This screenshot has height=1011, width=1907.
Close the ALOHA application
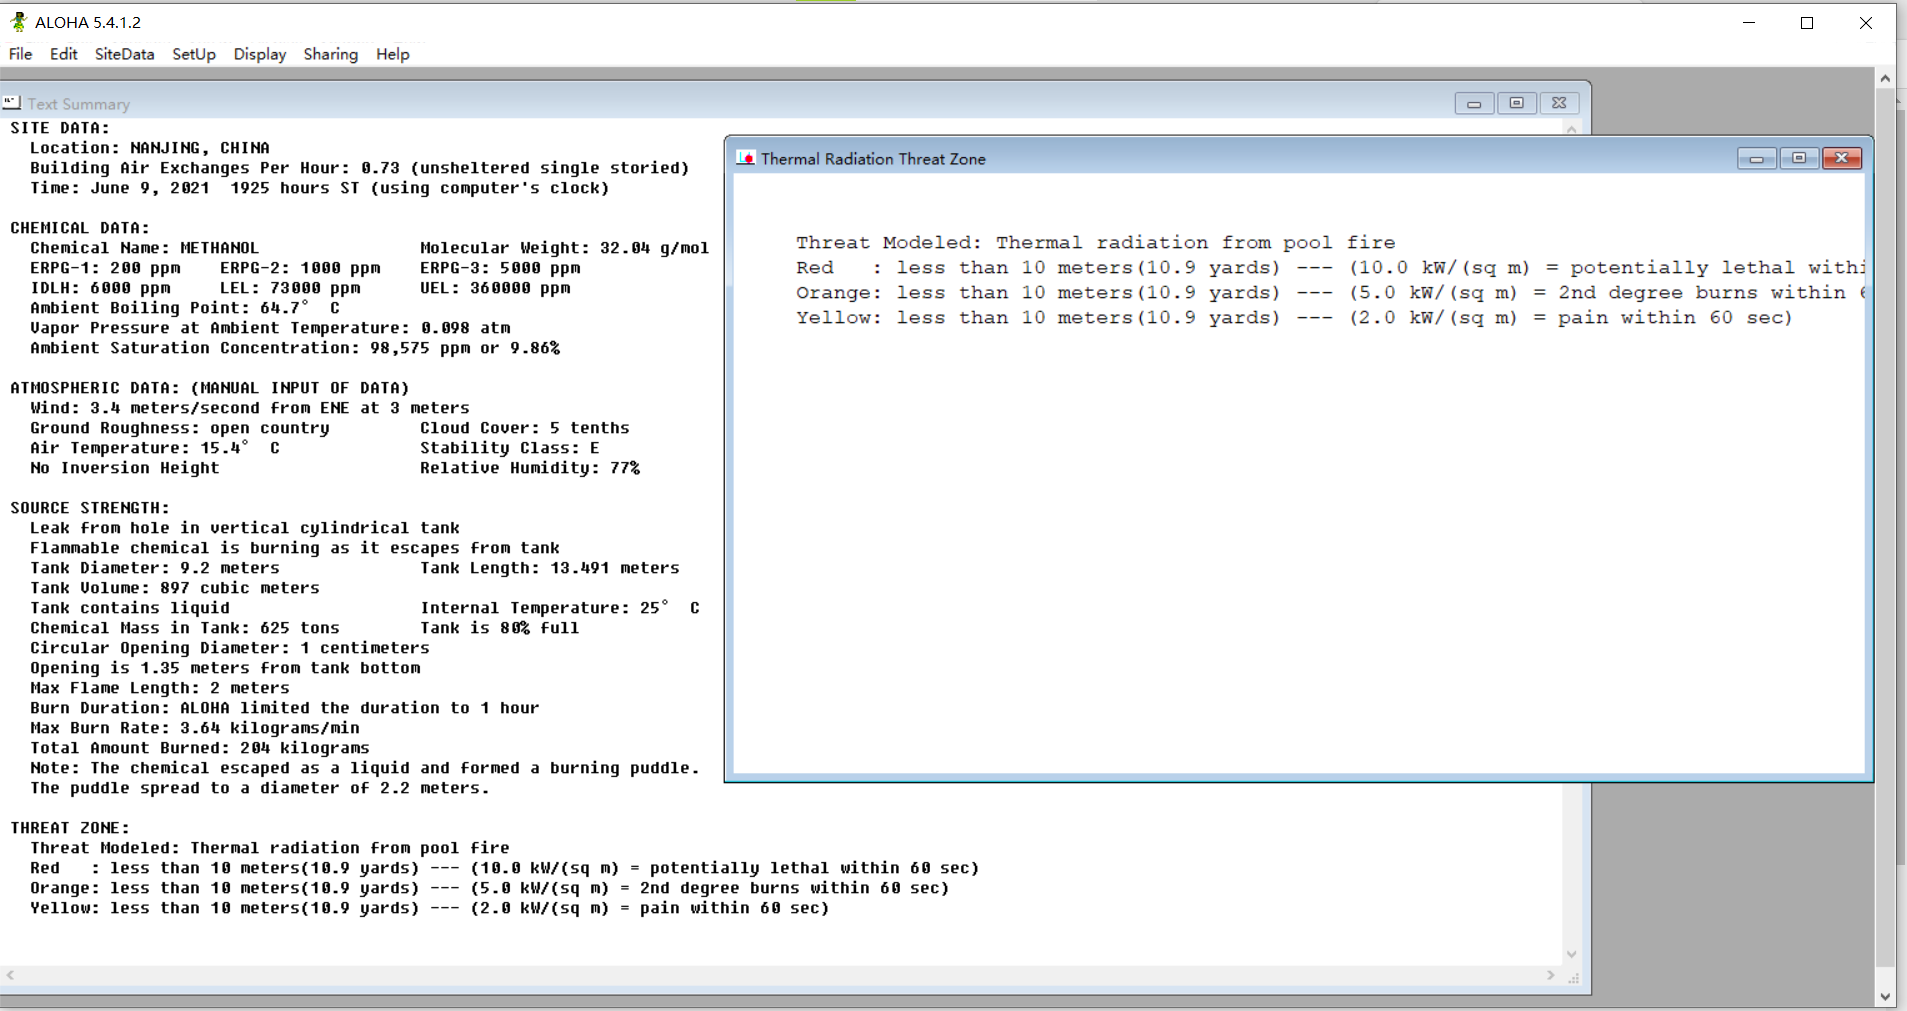pyautogui.click(x=1866, y=22)
